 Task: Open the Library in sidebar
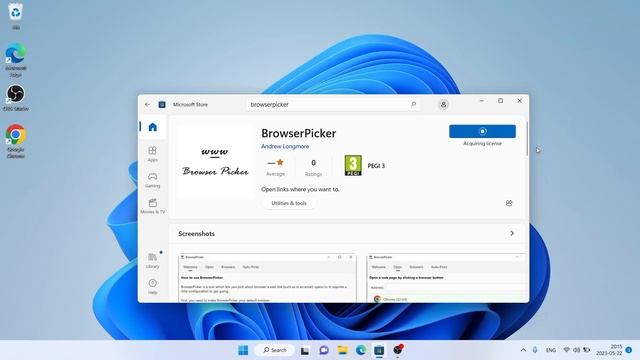tap(153, 260)
